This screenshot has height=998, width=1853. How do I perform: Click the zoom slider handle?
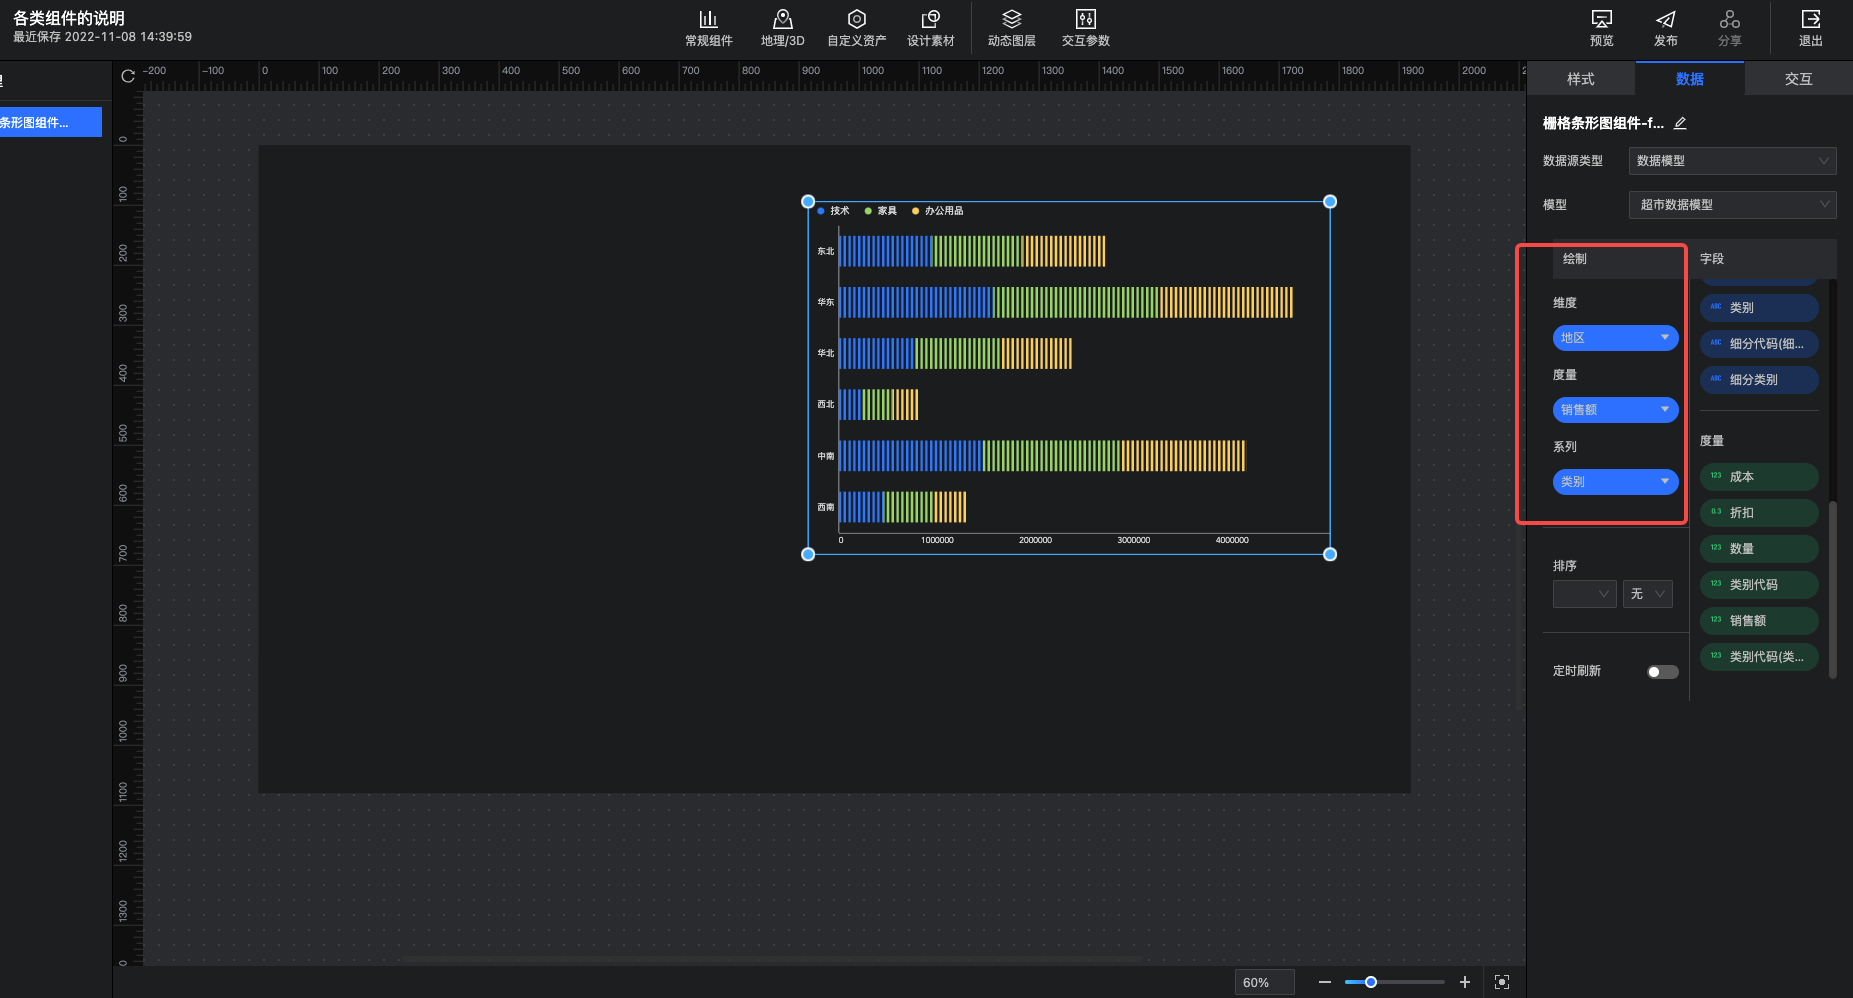1371,982
